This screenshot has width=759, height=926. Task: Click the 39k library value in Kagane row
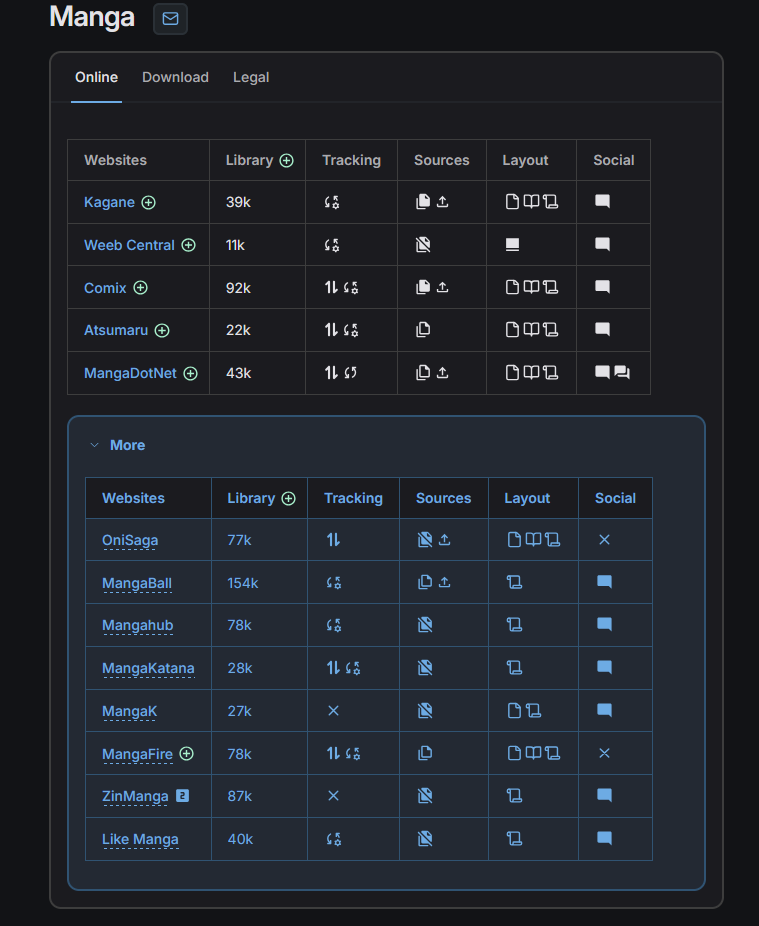[238, 203]
